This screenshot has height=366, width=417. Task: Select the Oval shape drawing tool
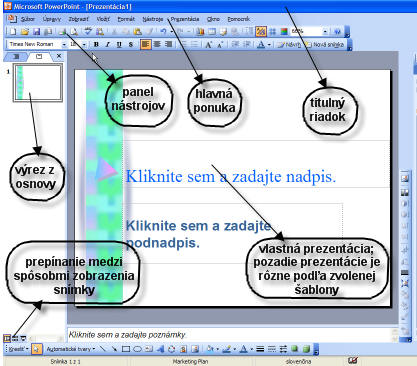point(137,349)
